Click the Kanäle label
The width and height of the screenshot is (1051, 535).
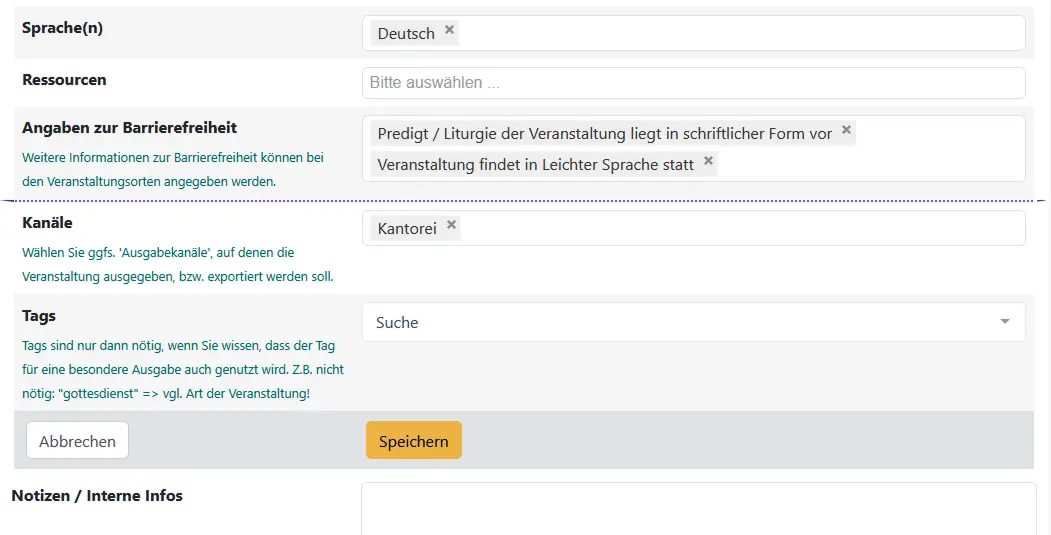tap(47, 222)
